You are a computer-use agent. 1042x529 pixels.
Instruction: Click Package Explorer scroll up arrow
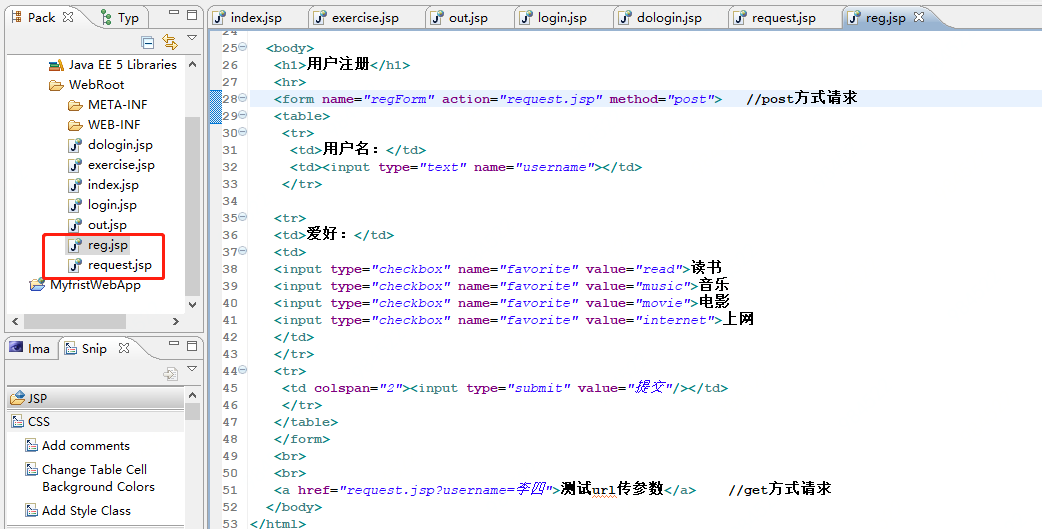[x=192, y=64]
